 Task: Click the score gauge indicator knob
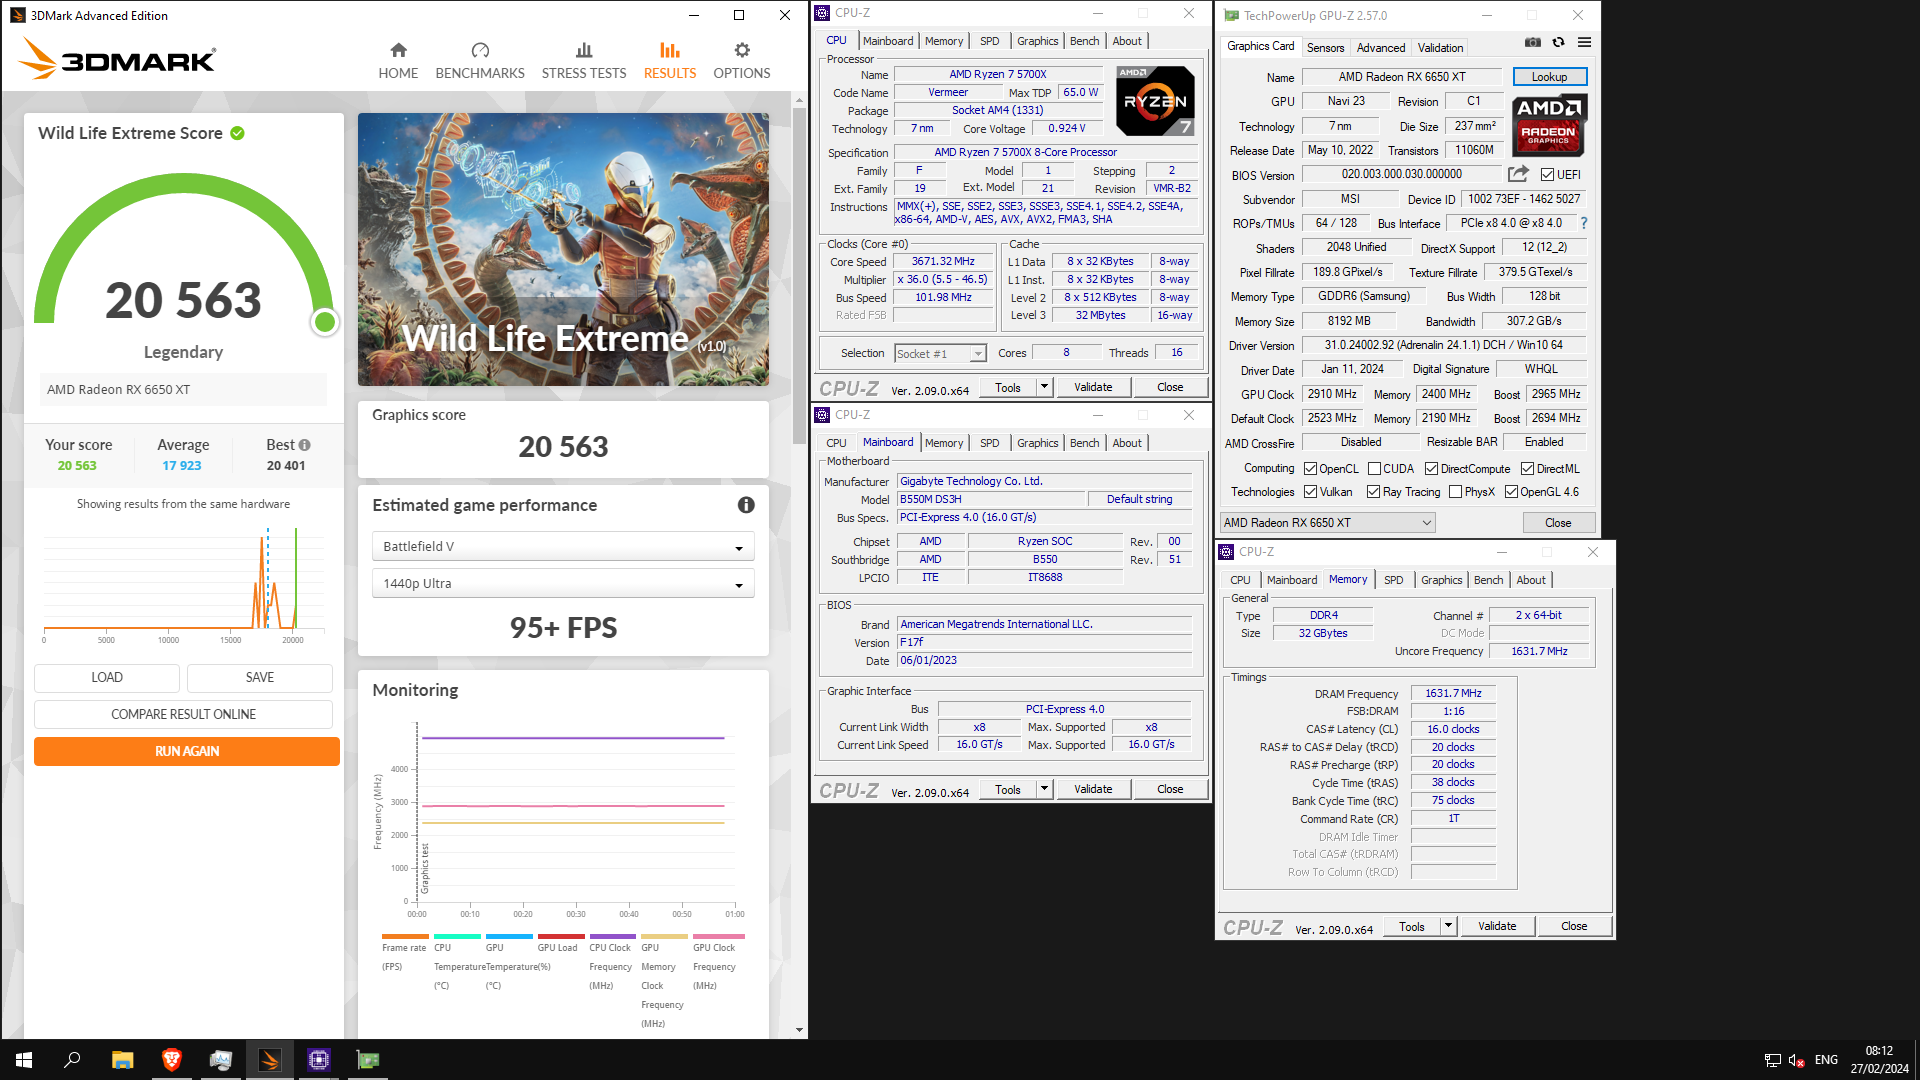click(324, 322)
